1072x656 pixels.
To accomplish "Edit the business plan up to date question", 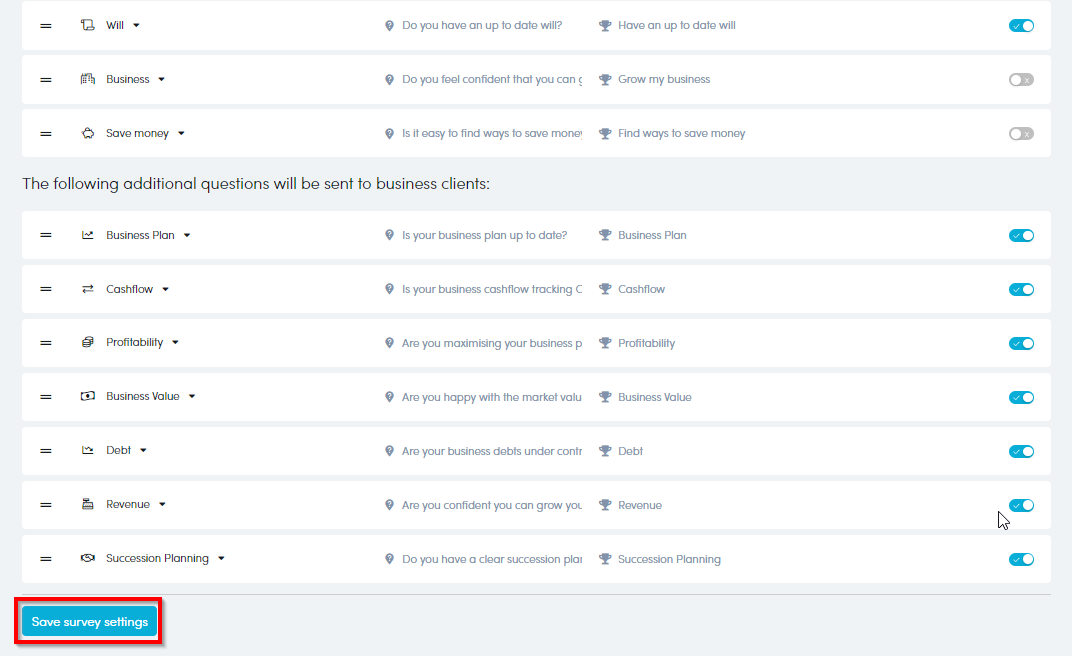I will pyautogui.click(x=484, y=236).
